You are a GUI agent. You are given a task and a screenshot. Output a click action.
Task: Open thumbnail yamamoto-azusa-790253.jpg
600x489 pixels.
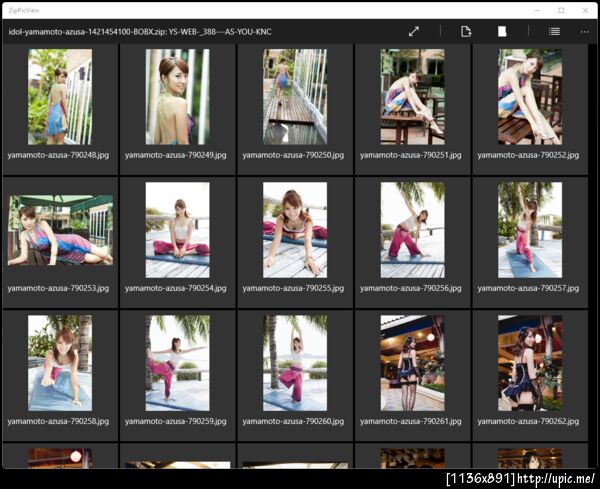[60, 230]
